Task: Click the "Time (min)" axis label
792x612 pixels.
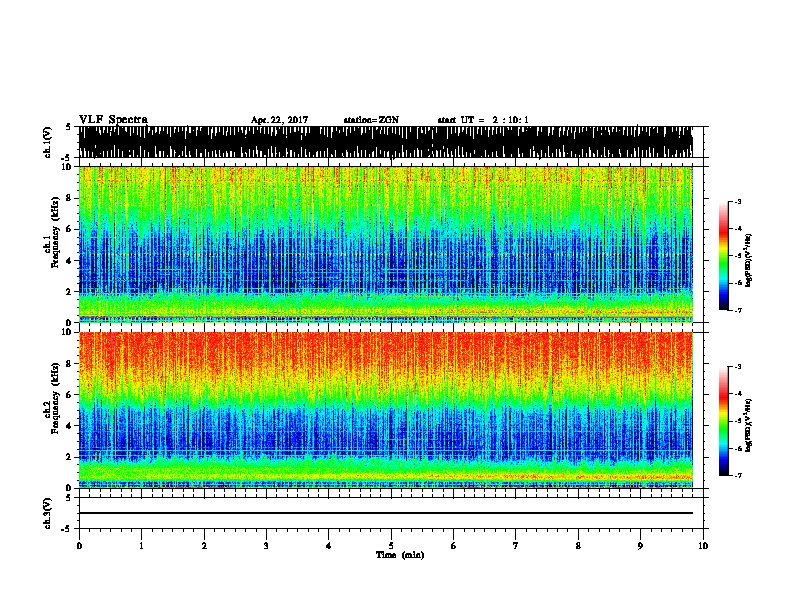Action: [x=400, y=555]
